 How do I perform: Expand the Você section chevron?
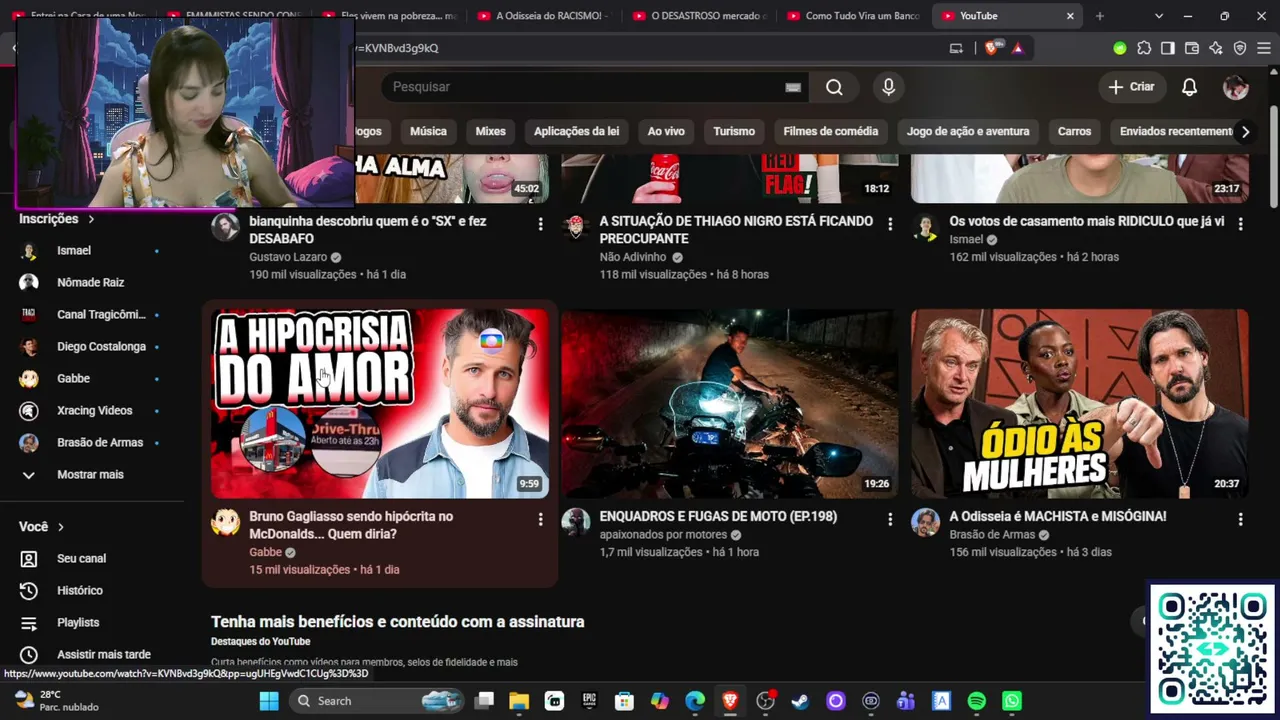click(61, 527)
